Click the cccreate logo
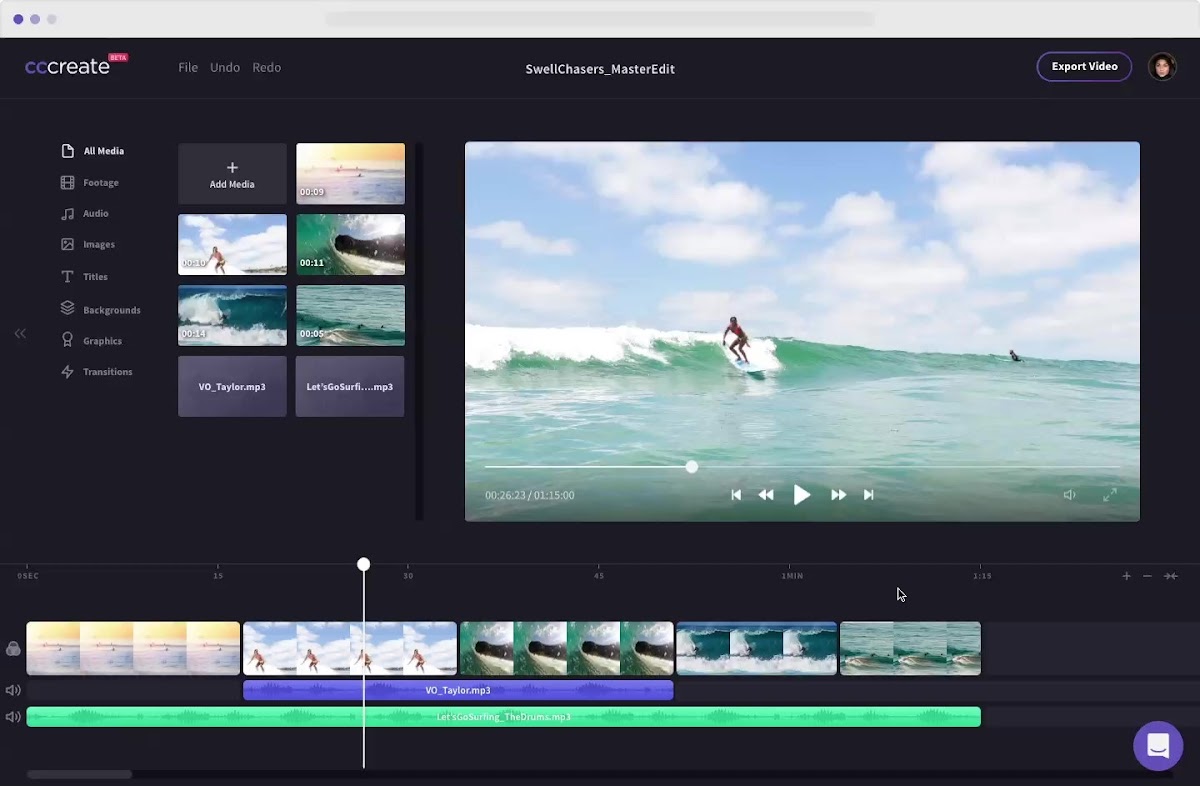Screen dimensions: 1200x786 pyautogui.click(x=76, y=66)
